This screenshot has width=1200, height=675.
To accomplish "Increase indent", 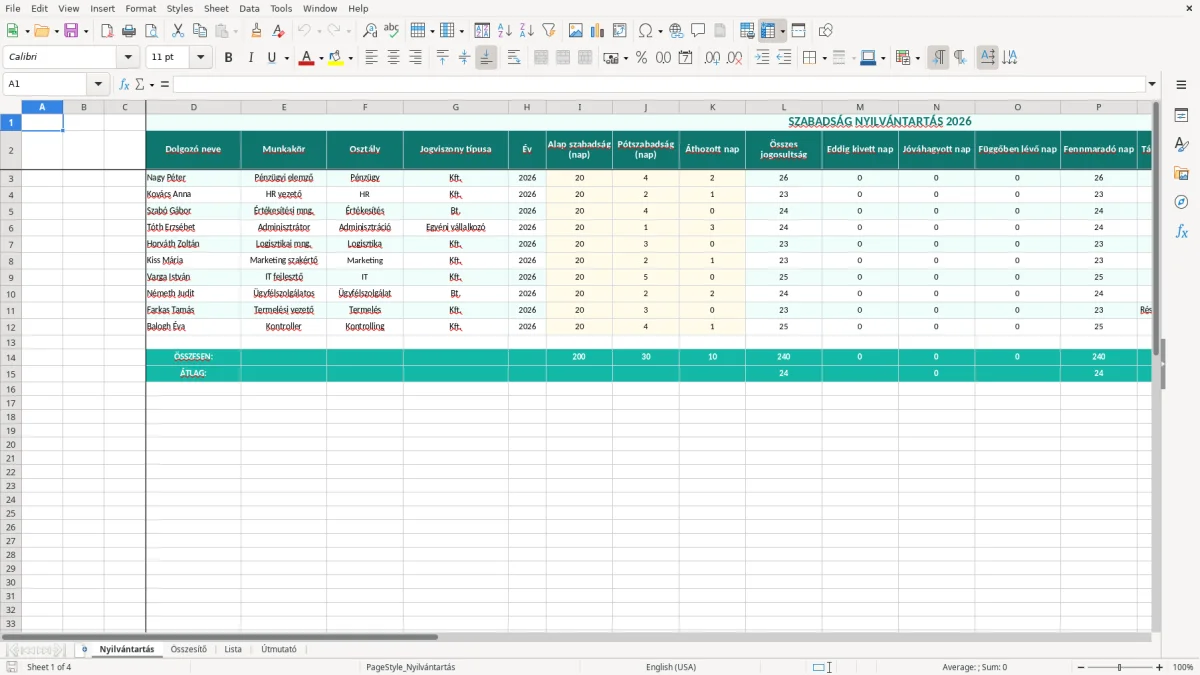I will coord(762,58).
